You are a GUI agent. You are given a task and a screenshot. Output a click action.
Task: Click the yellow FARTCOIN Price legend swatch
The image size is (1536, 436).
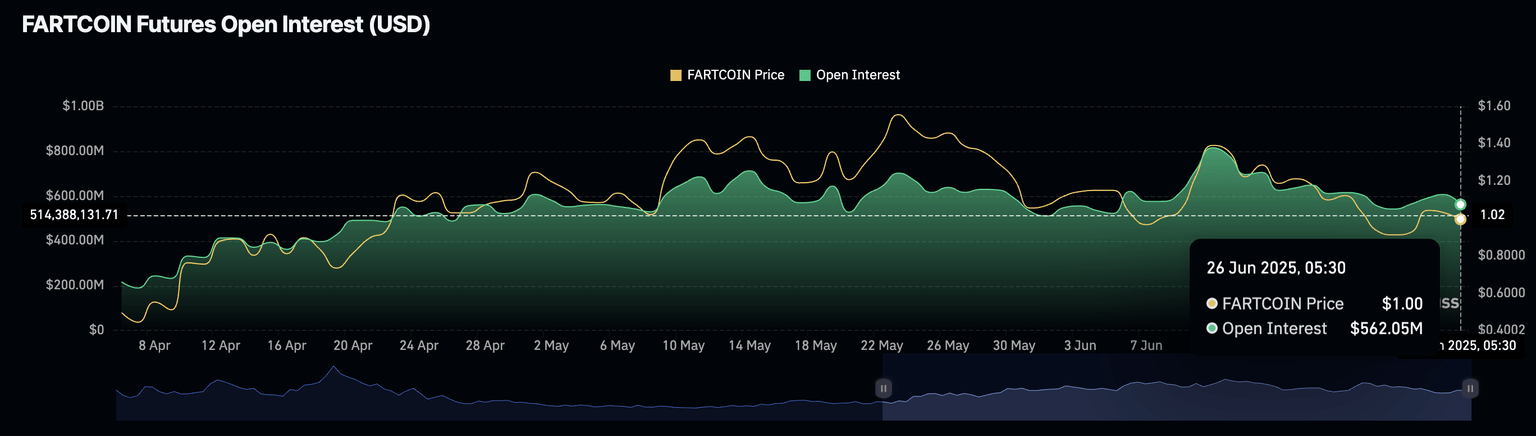676,75
